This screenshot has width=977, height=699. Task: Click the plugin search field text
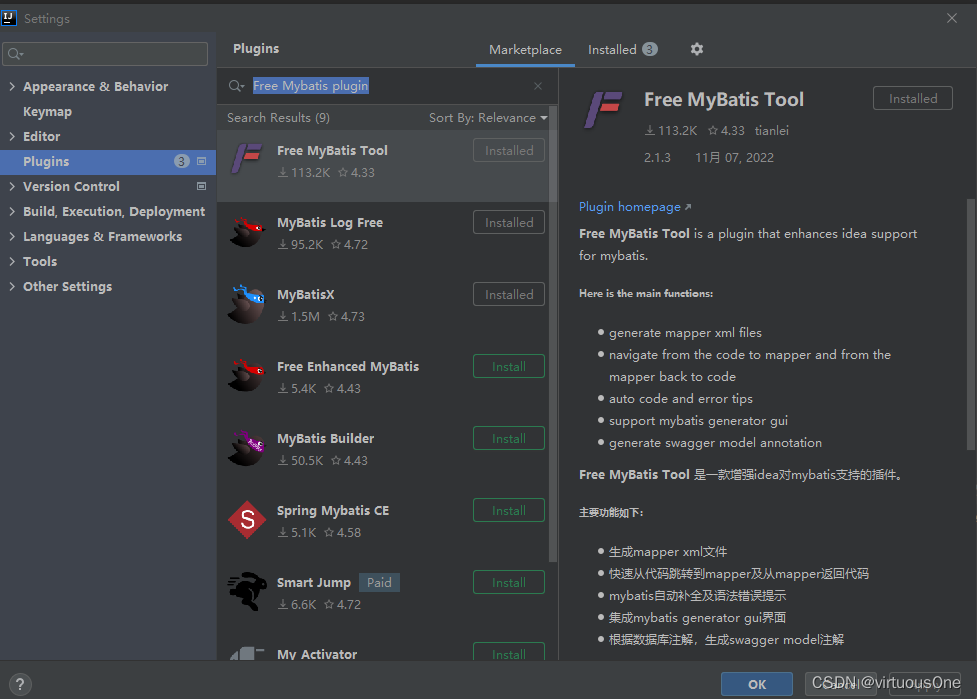310,86
